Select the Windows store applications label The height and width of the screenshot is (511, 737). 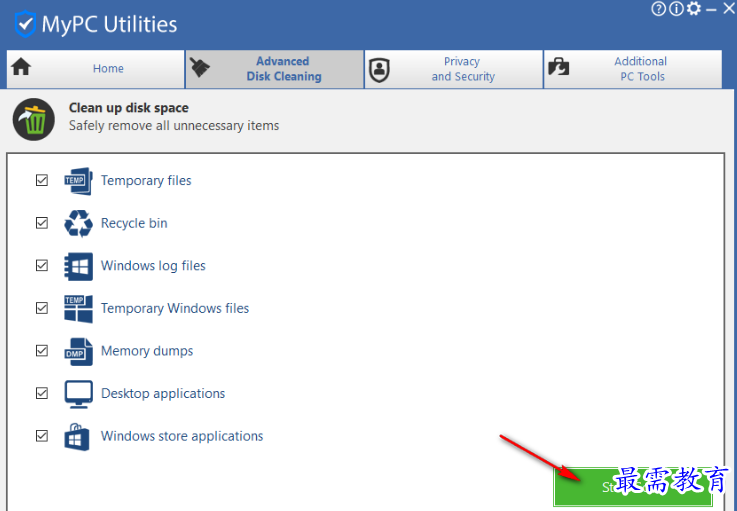coord(182,436)
